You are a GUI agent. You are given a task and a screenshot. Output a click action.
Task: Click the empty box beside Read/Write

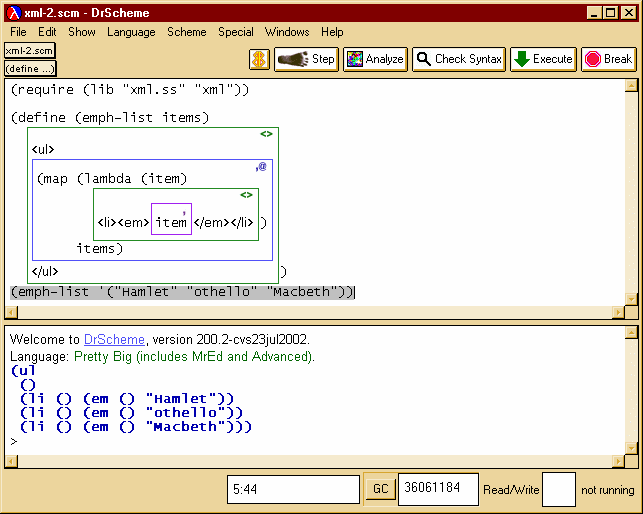pos(559,489)
